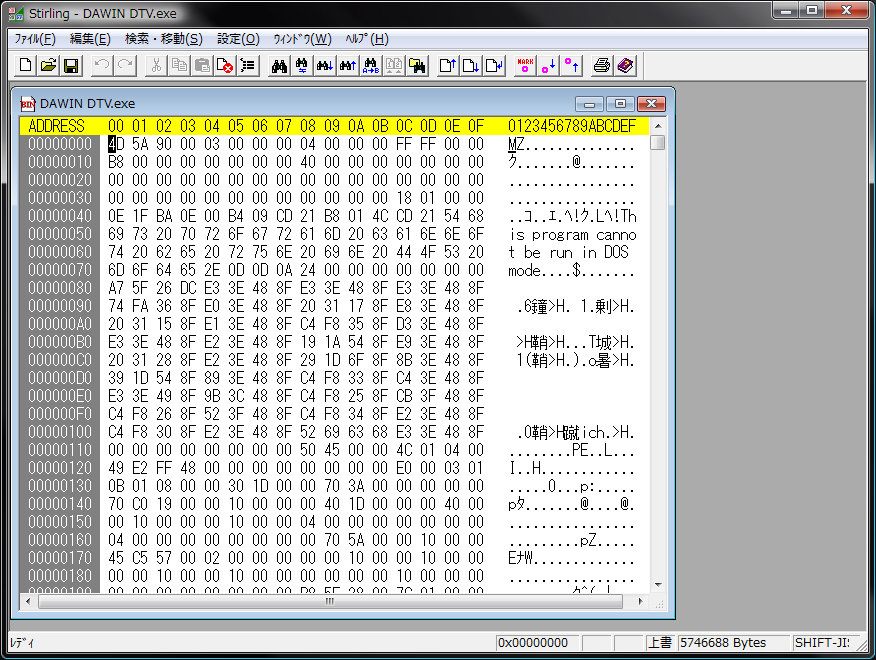The height and width of the screenshot is (660, 876).
Task: Select address row 00000040
Action: pyautogui.click(x=60, y=216)
